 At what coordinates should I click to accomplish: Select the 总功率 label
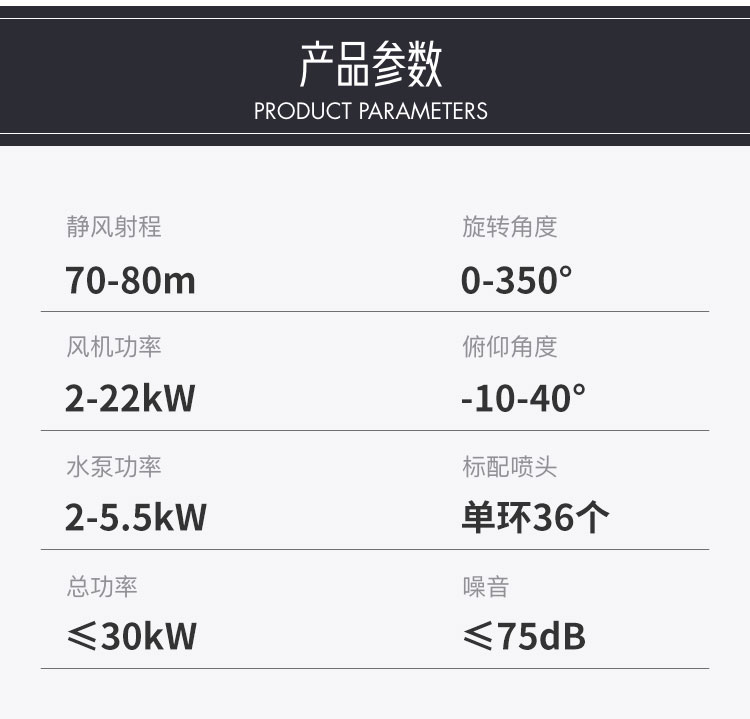[101, 586]
